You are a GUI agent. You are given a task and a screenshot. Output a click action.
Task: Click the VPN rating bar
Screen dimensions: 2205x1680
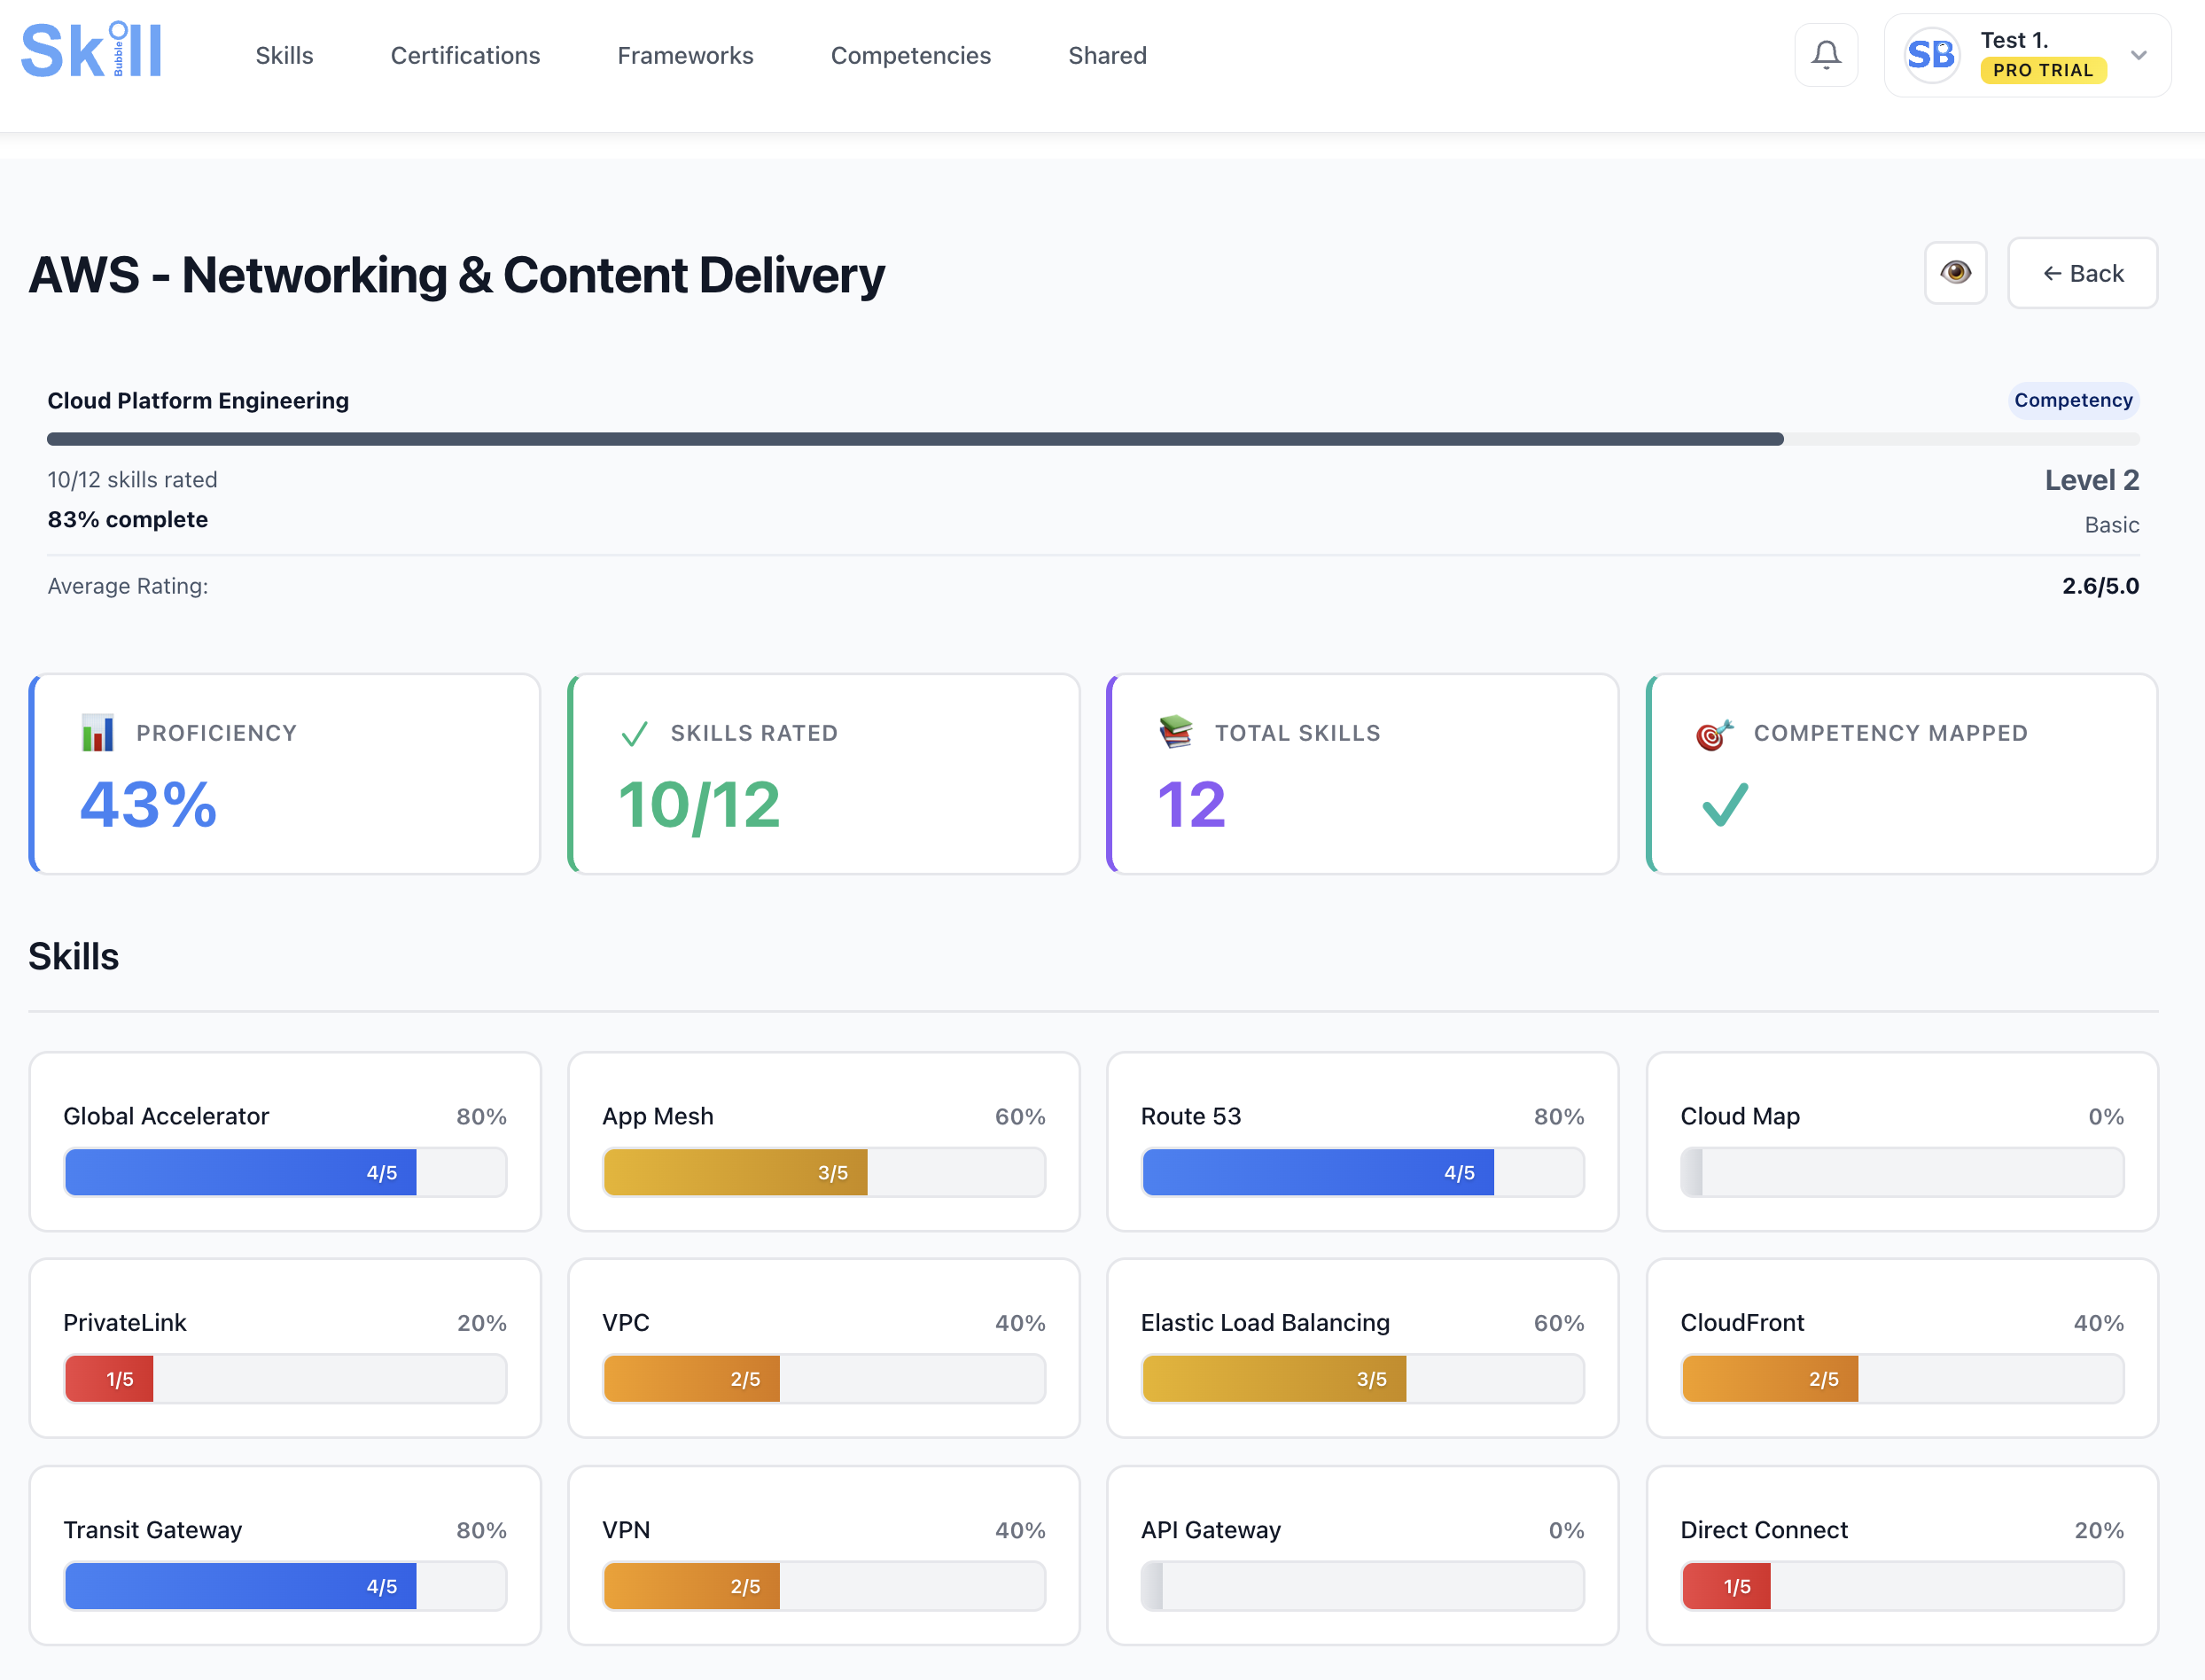pos(824,1586)
